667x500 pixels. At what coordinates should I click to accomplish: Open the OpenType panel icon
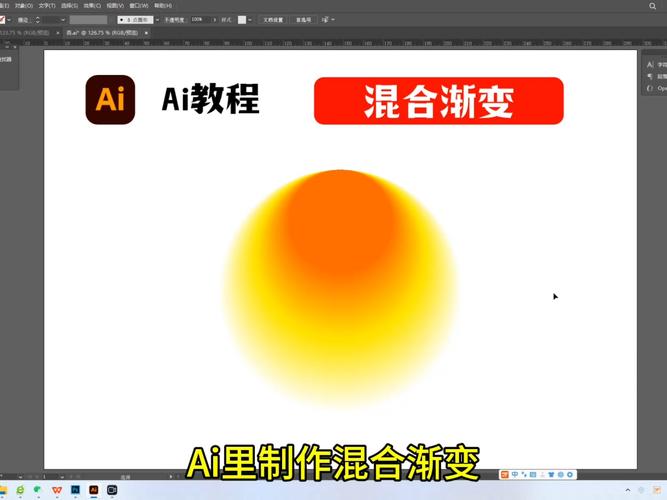pos(650,88)
